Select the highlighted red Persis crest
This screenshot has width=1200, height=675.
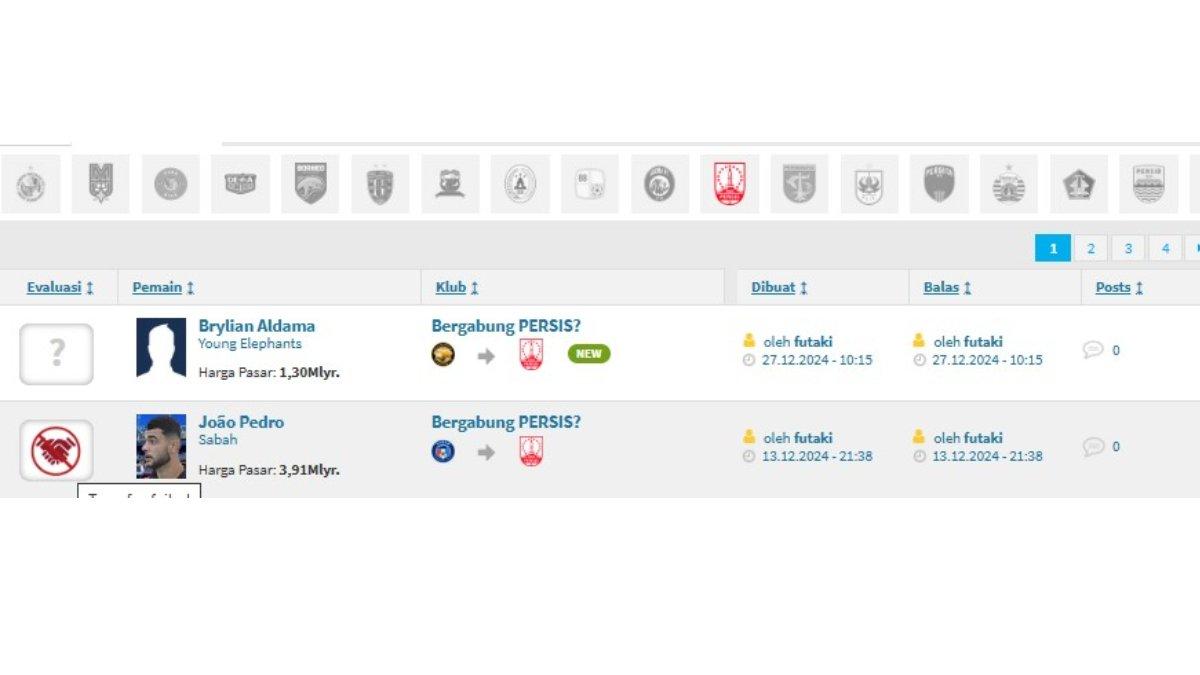pos(729,184)
